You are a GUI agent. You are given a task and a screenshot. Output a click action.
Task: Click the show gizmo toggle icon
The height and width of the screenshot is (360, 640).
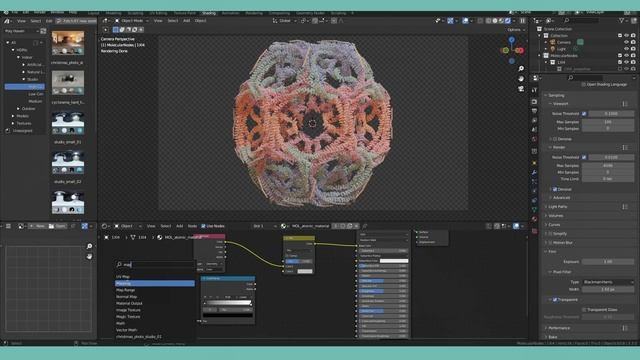[450, 20]
